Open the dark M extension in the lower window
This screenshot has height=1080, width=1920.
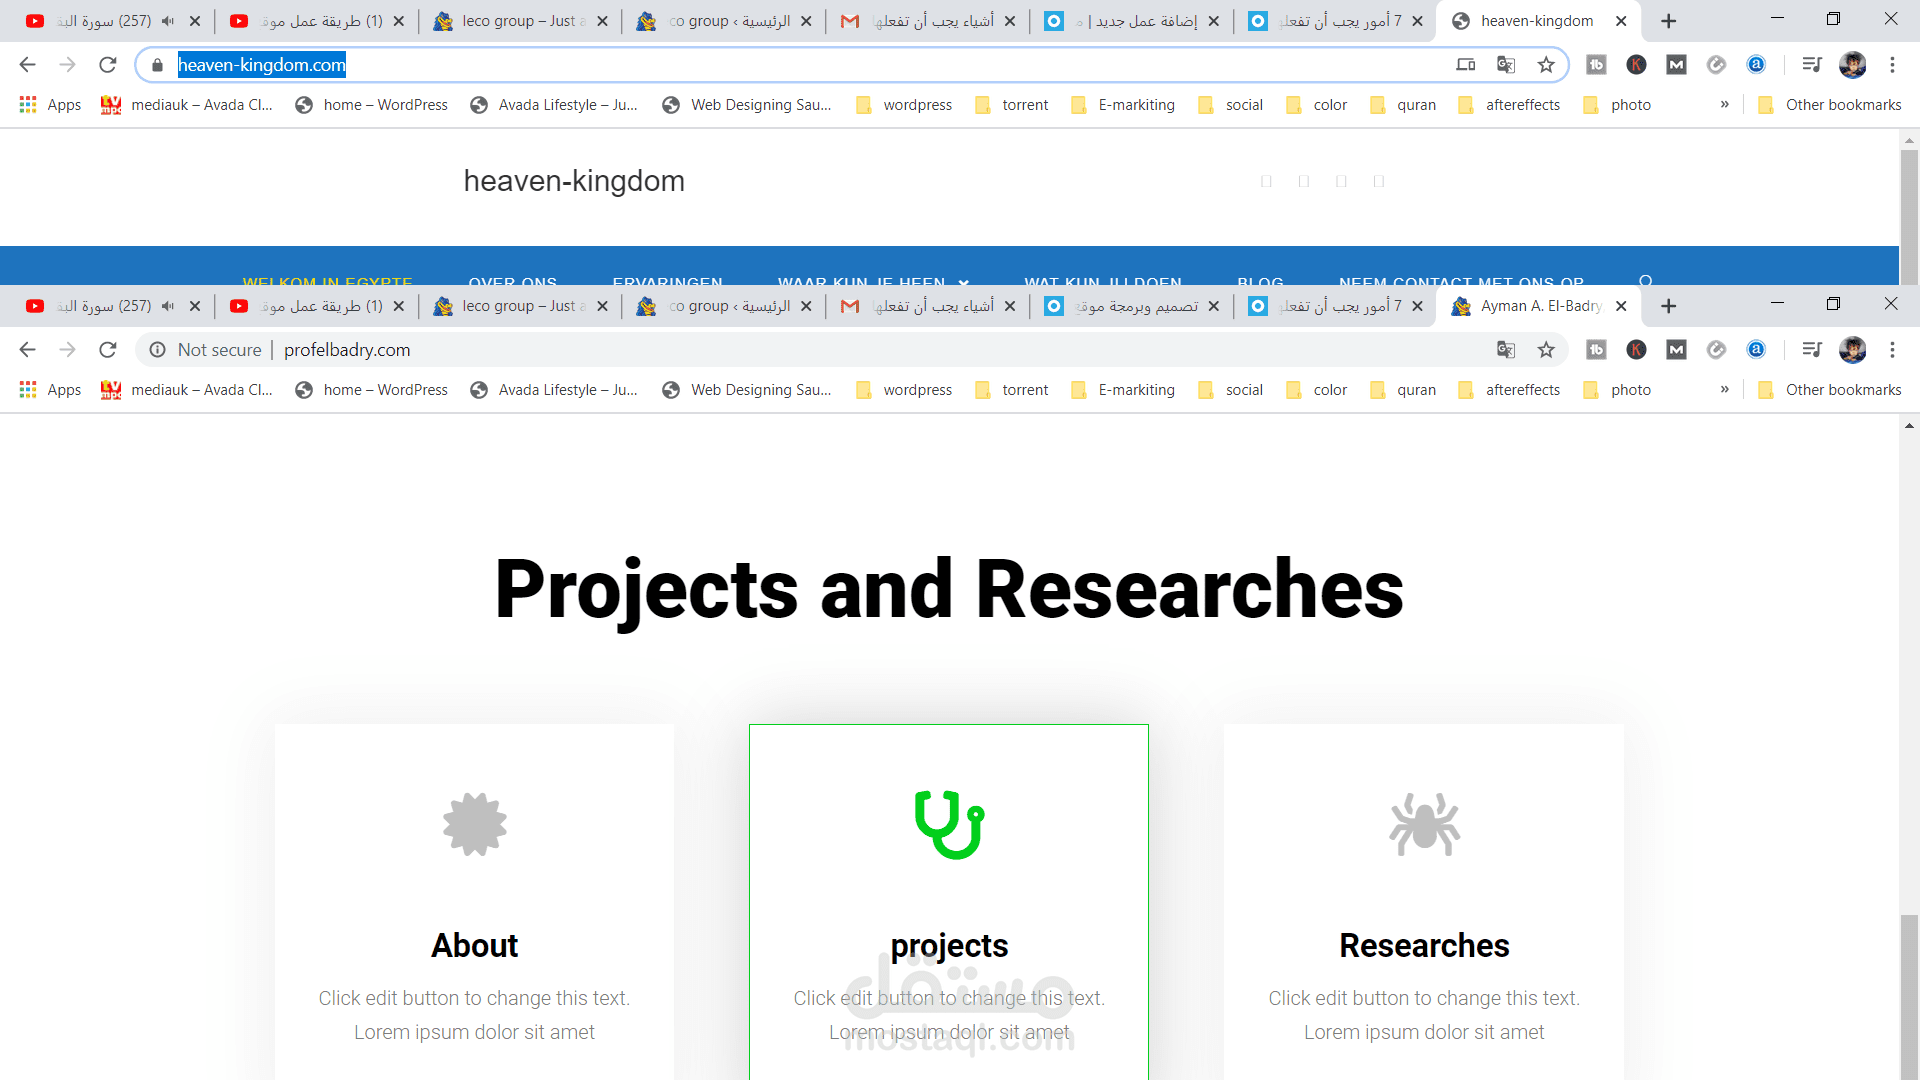[1676, 350]
